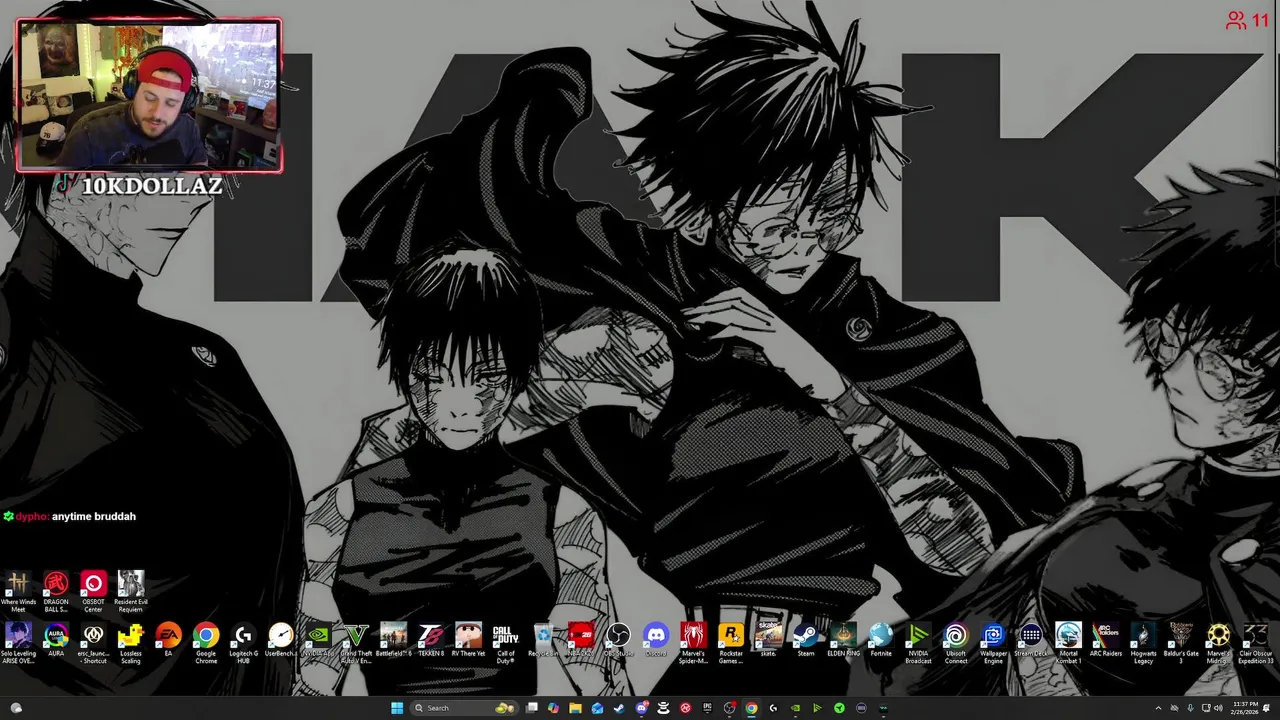
Task: Select Solo Leveling ARISE desktop icon
Action: coord(18,643)
